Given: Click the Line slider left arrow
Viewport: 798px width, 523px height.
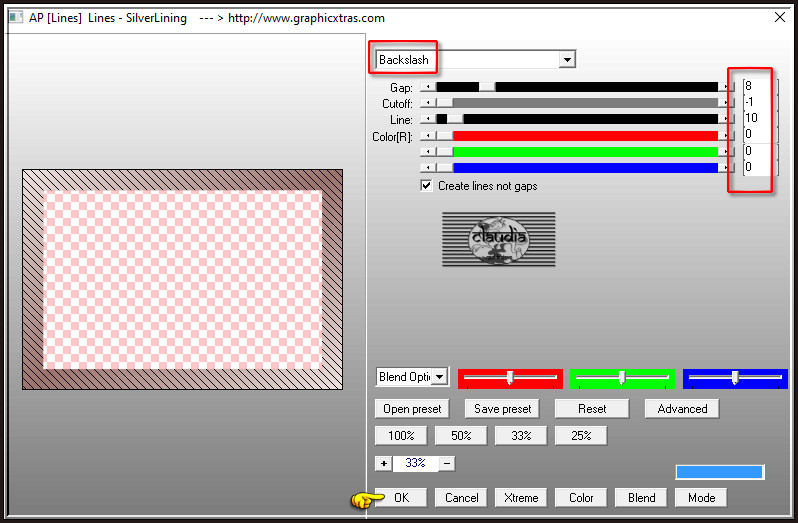Looking at the screenshot, I should tap(428, 119).
